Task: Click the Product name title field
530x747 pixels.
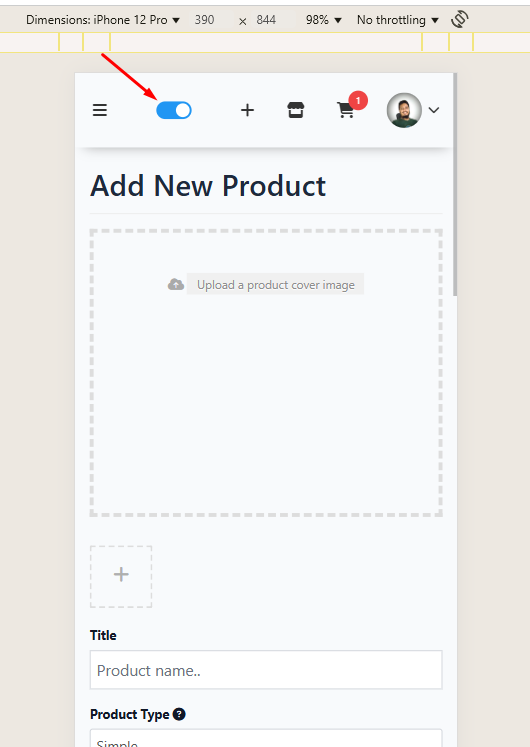Action: click(266, 670)
